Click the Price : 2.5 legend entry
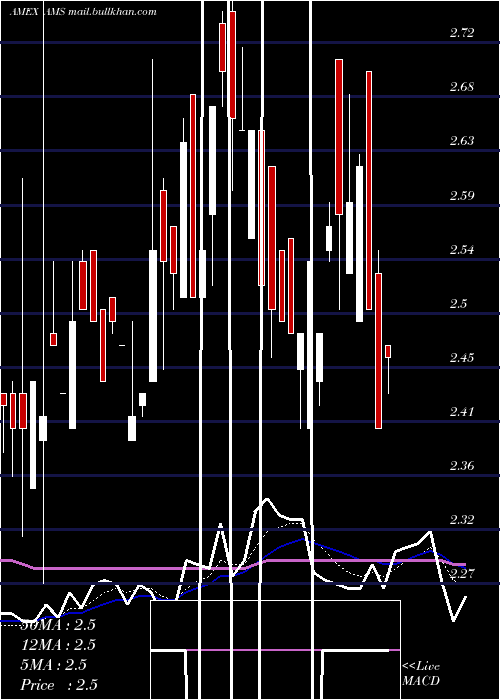This screenshot has height=700, width=500. (59, 685)
